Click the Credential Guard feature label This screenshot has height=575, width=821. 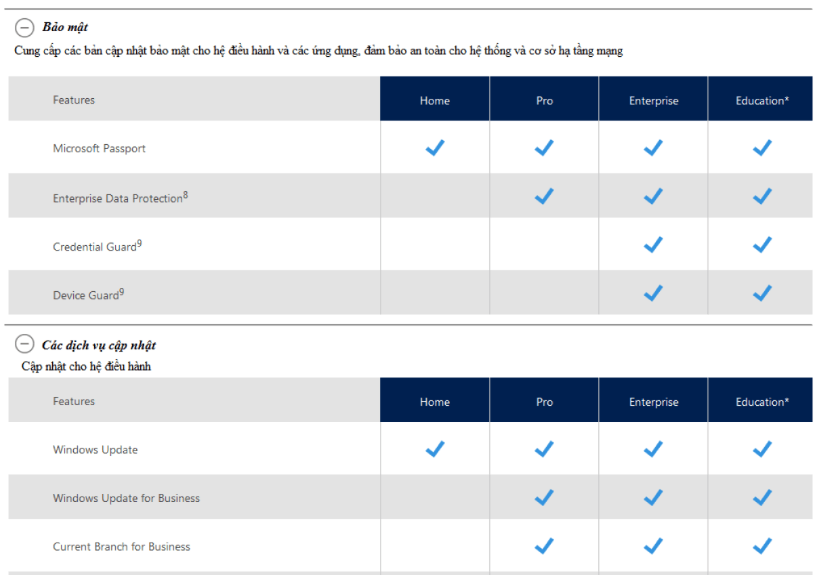[97, 246]
